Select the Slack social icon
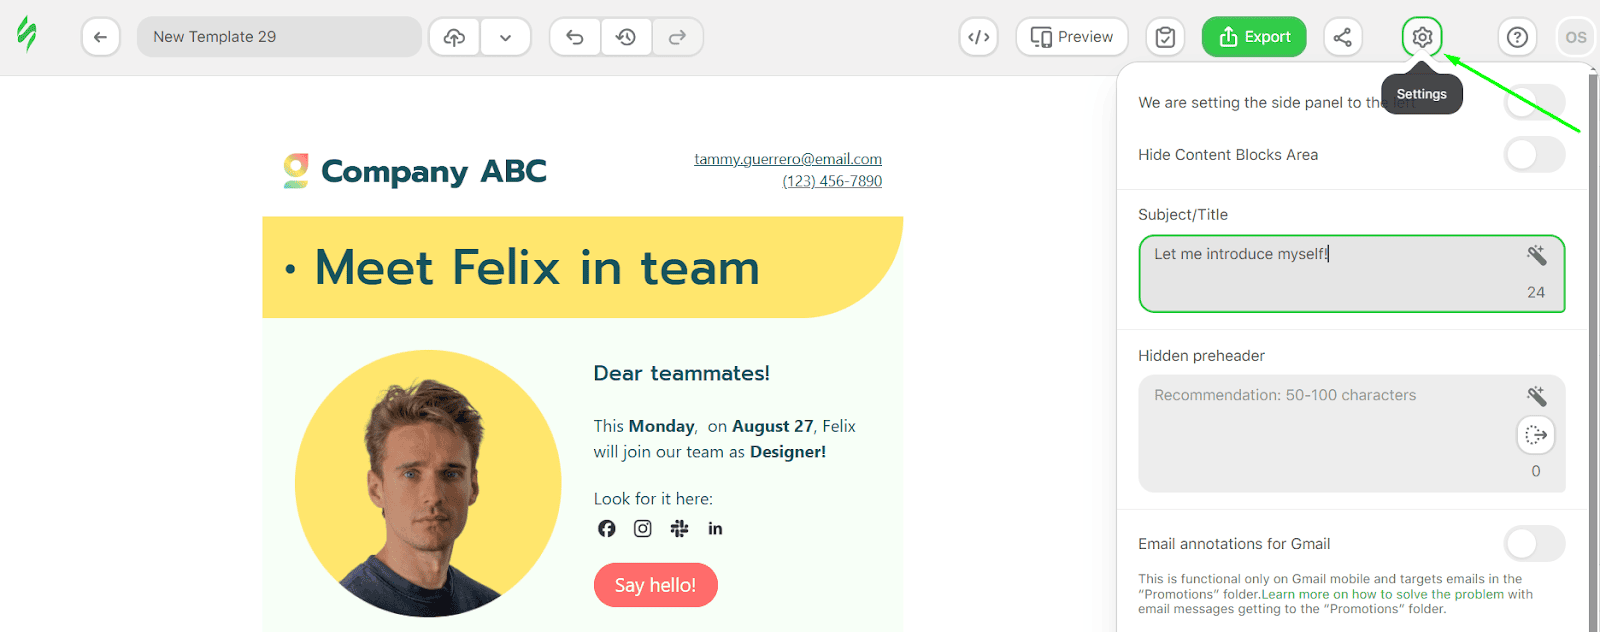The height and width of the screenshot is (632, 1600). [x=679, y=528]
